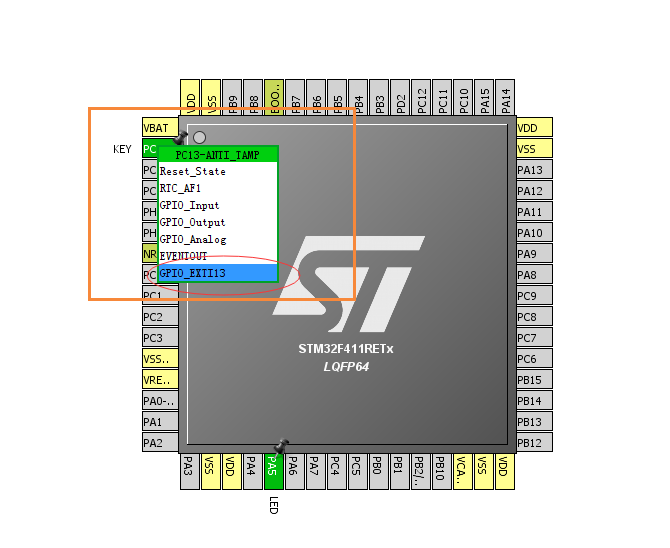Select the PC3 pin

pos(160,338)
